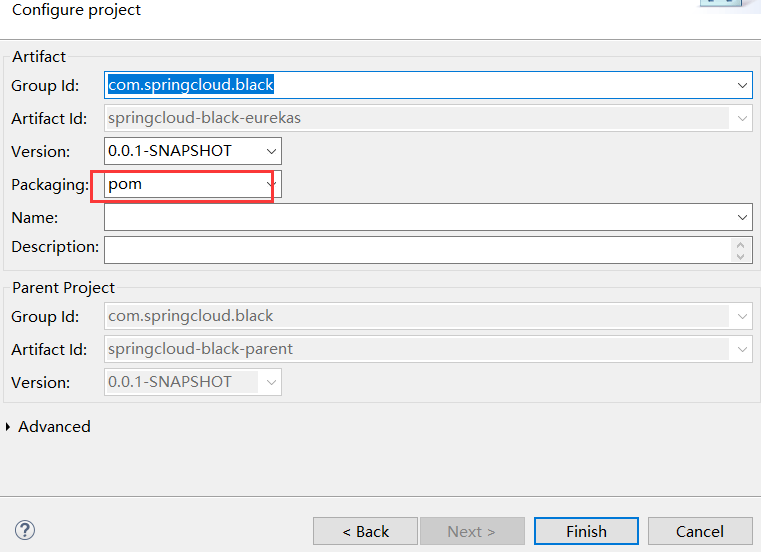Click the Description scroll down arrow
The width and height of the screenshot is (761, 552).
pyautogui.click(x=740, y=256)
